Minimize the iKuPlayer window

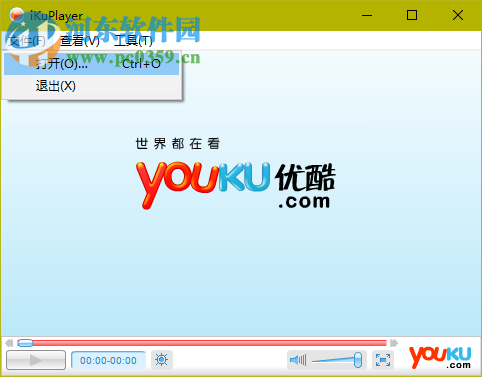point(367,15)
